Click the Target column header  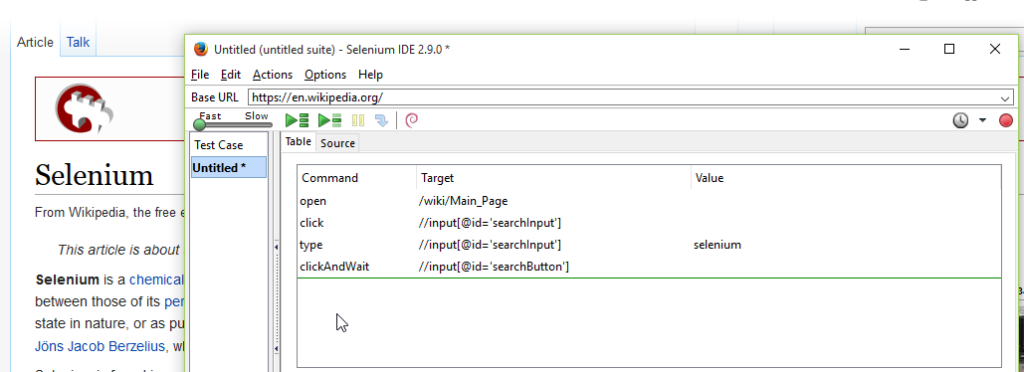click(x=554, y=178)
